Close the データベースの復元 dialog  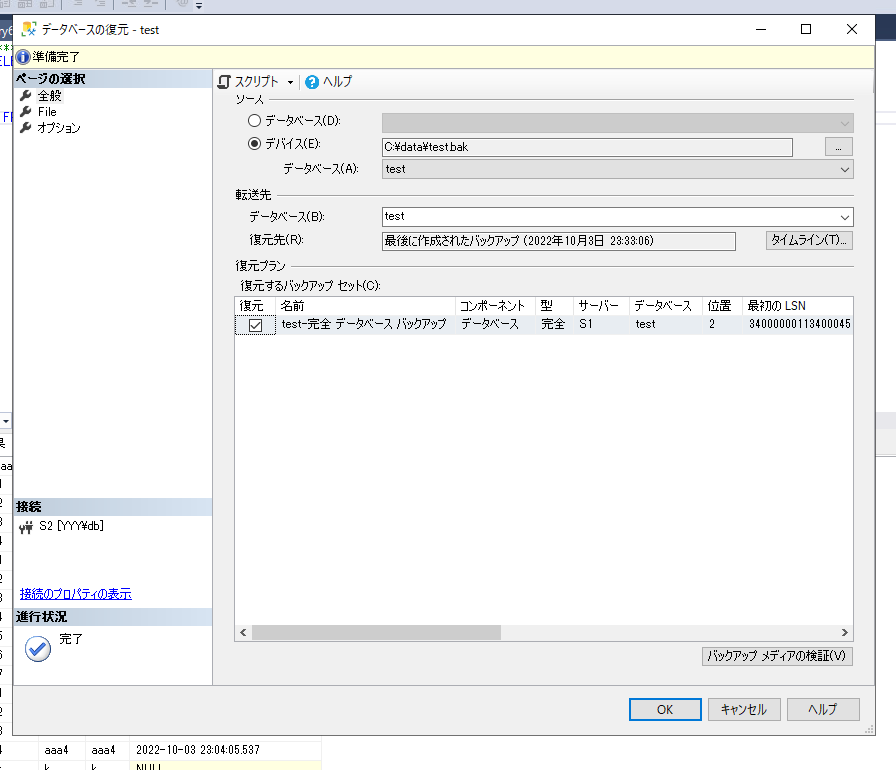[x=851, y=29]
